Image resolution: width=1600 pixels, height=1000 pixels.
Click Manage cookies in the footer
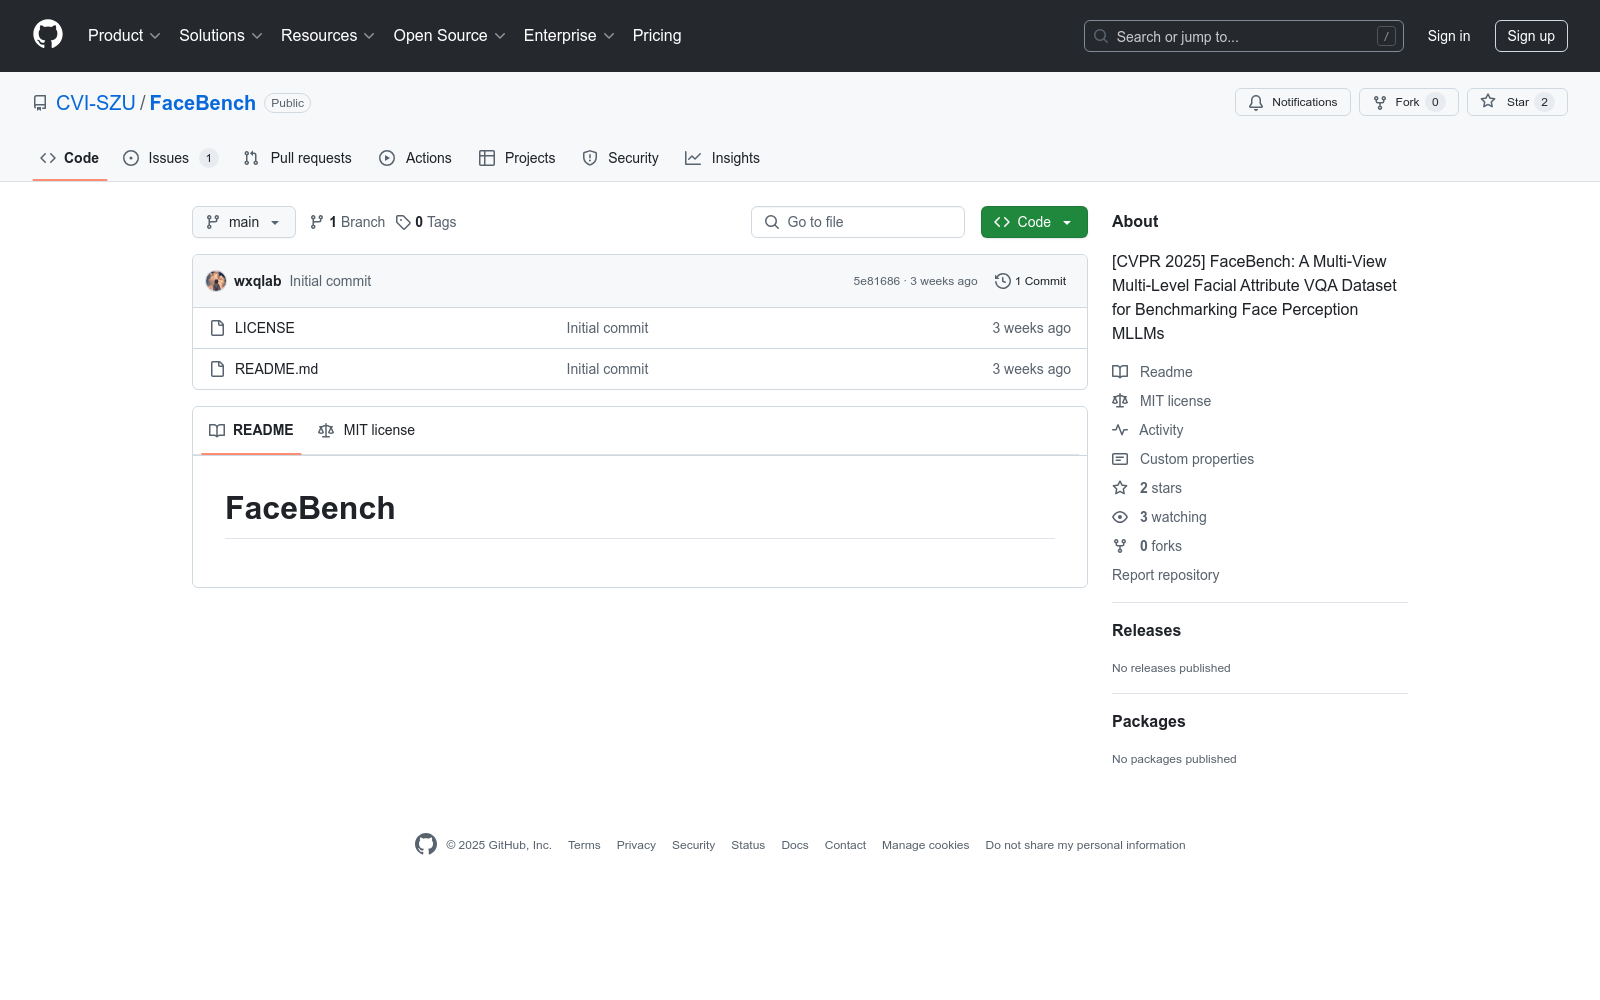[925, 845]
